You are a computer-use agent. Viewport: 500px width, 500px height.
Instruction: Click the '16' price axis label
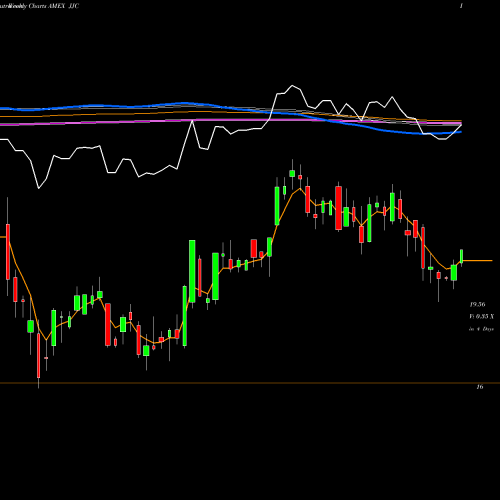[480, 387]
